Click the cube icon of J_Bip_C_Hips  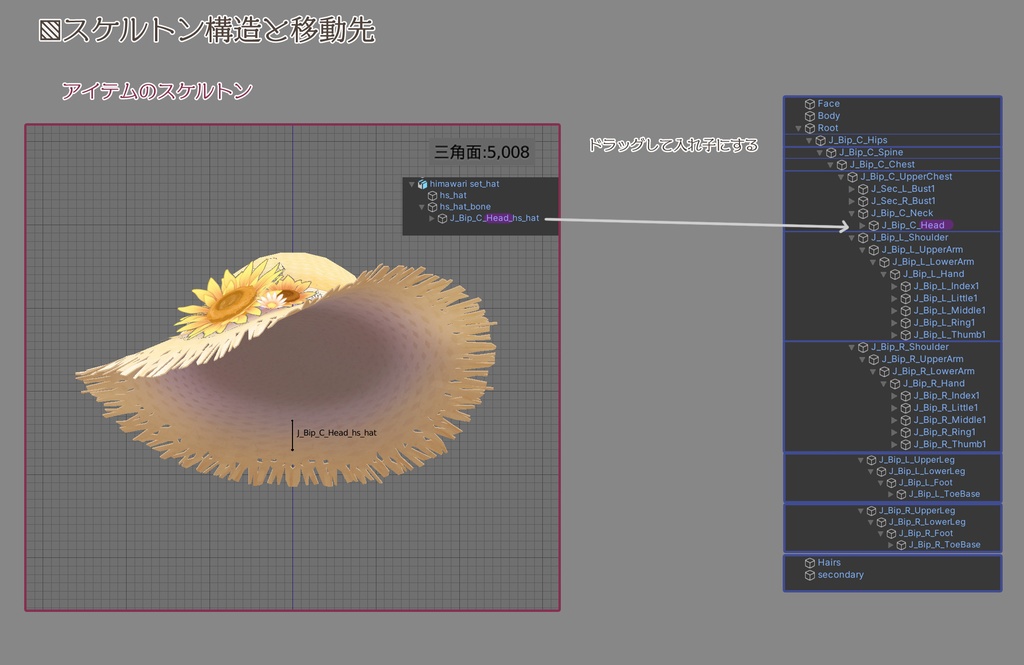(x=821, y=140)
